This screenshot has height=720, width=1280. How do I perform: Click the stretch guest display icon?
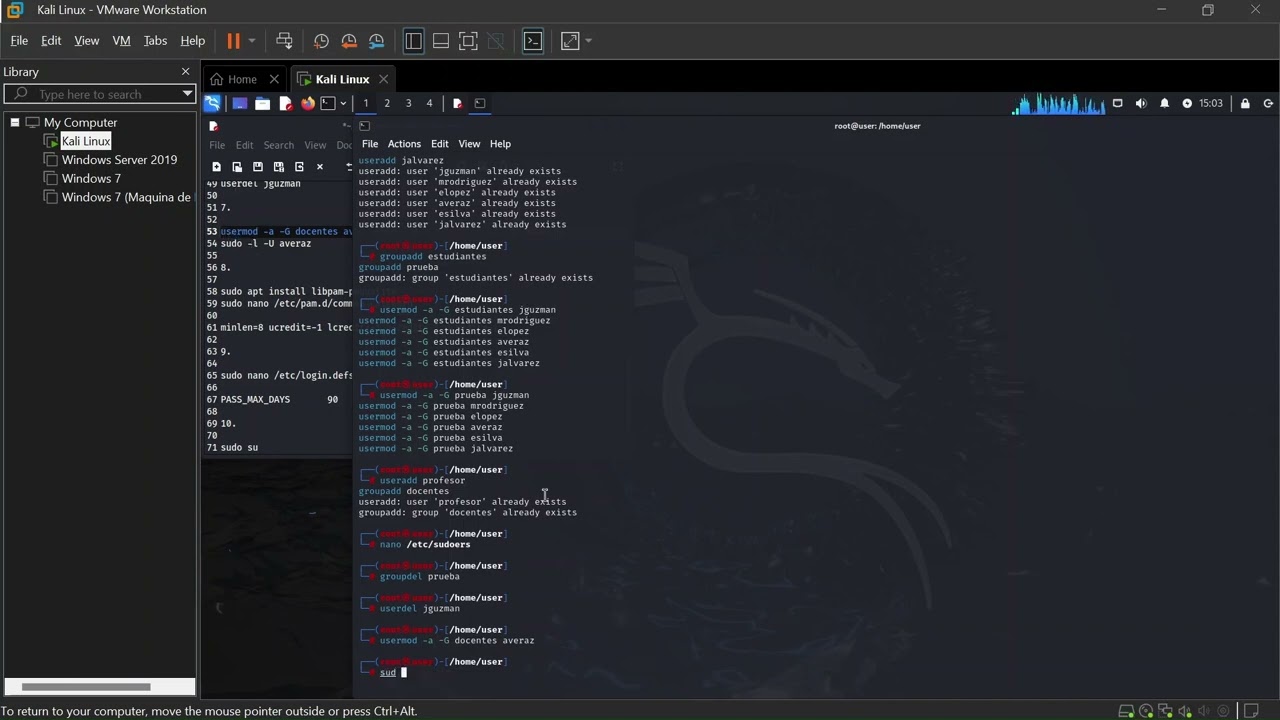coord(570,41)
